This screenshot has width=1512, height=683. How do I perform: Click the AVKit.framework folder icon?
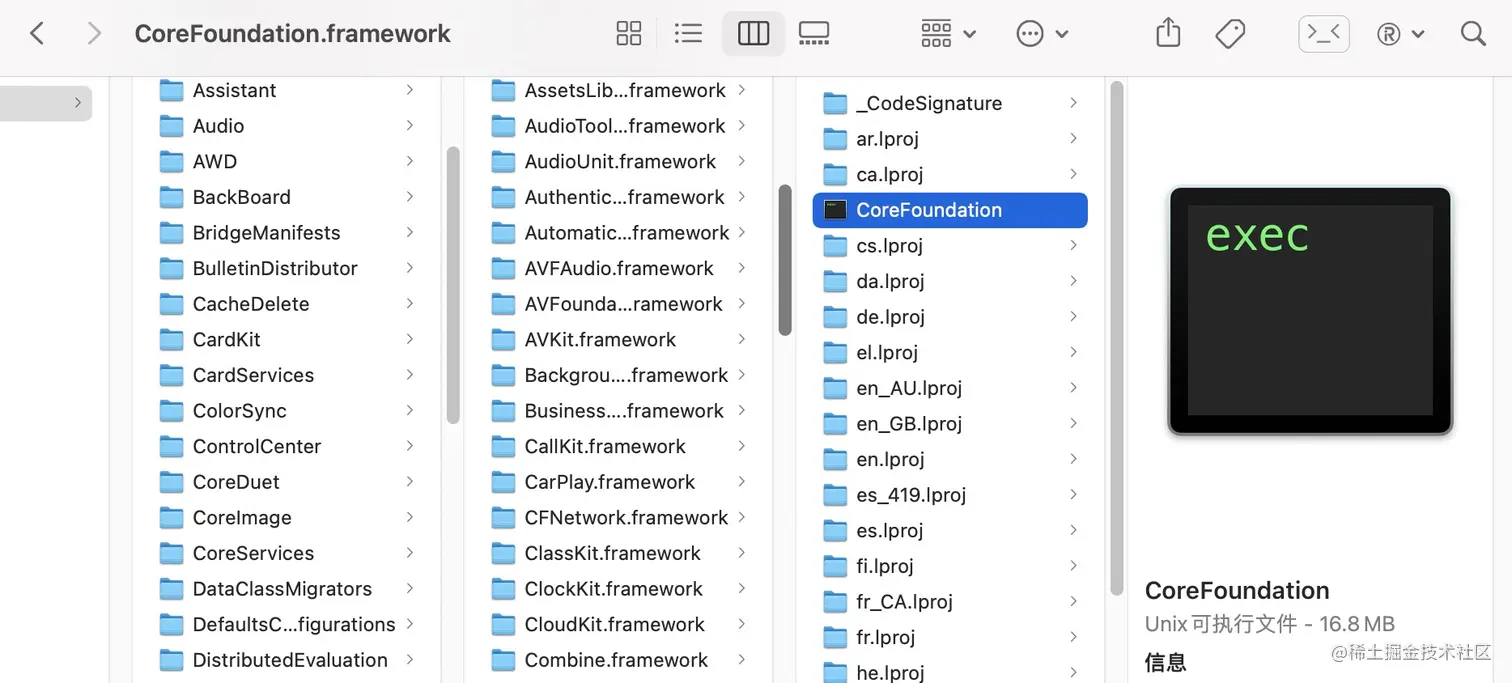(503, 340)
